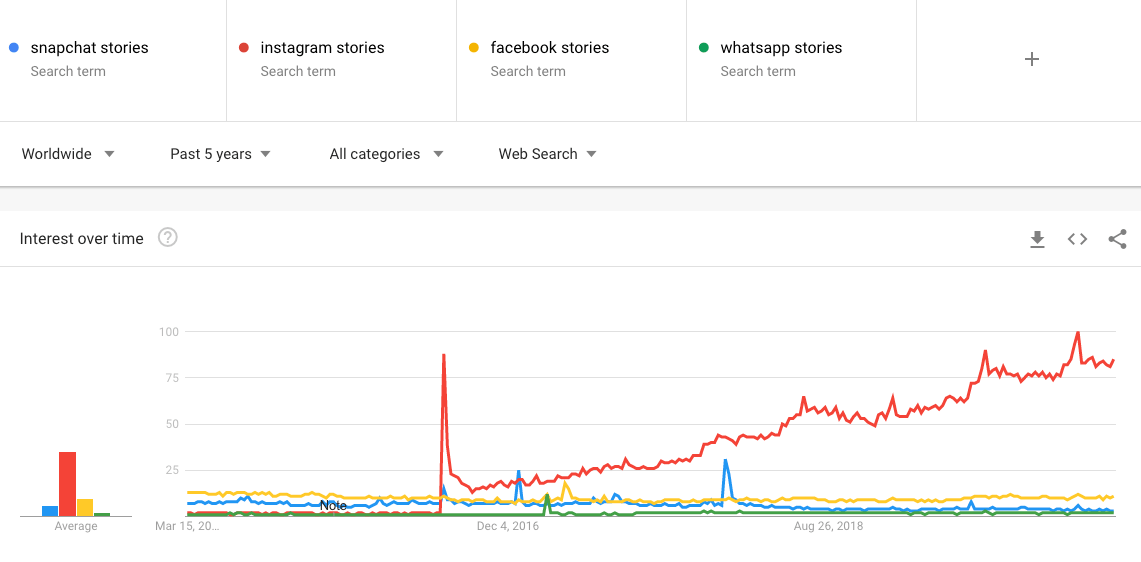This screenshot has width=1141, height=562.
Task: Click the red instagram stories dot
Action: 243,47
